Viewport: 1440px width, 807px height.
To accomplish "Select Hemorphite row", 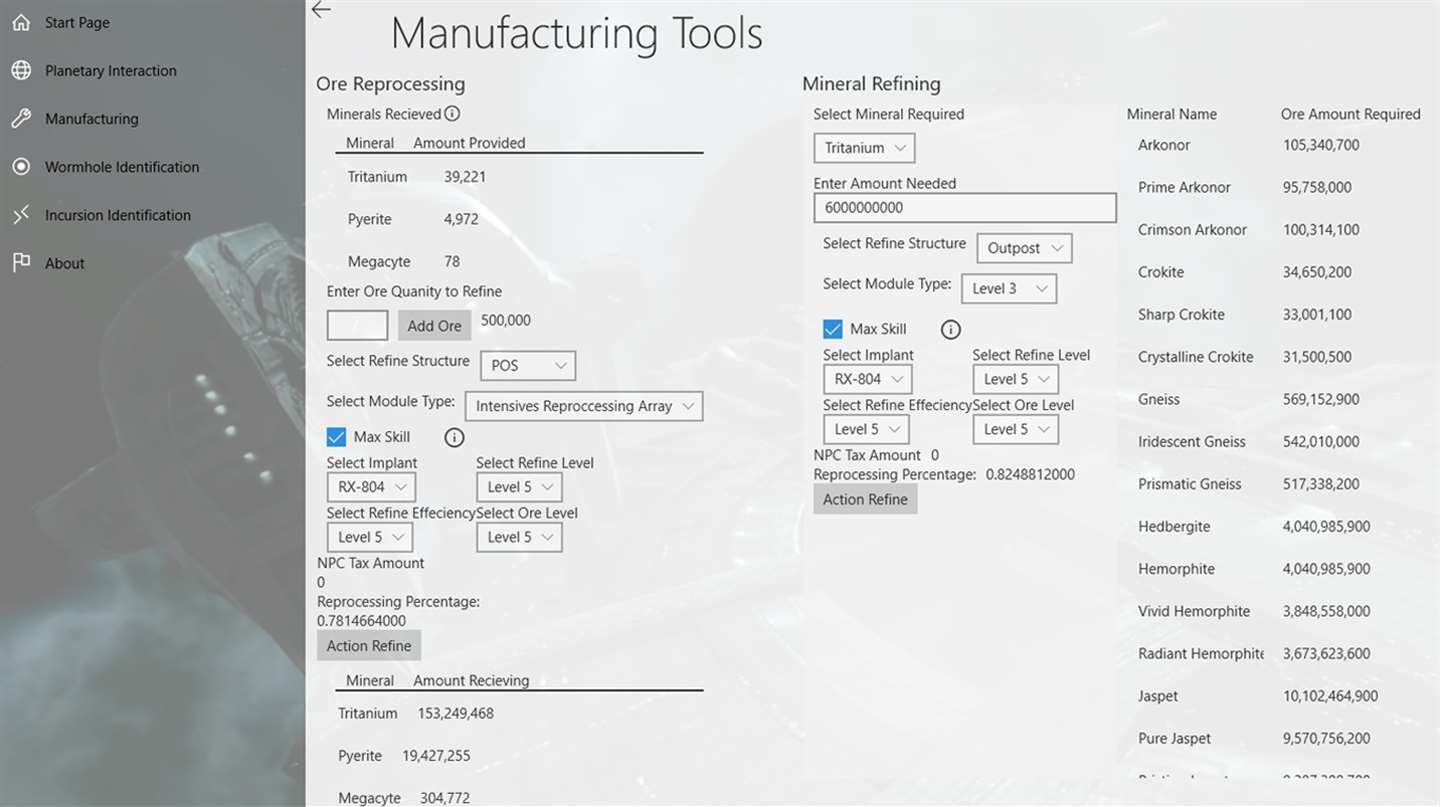I will click(1280, 568).
